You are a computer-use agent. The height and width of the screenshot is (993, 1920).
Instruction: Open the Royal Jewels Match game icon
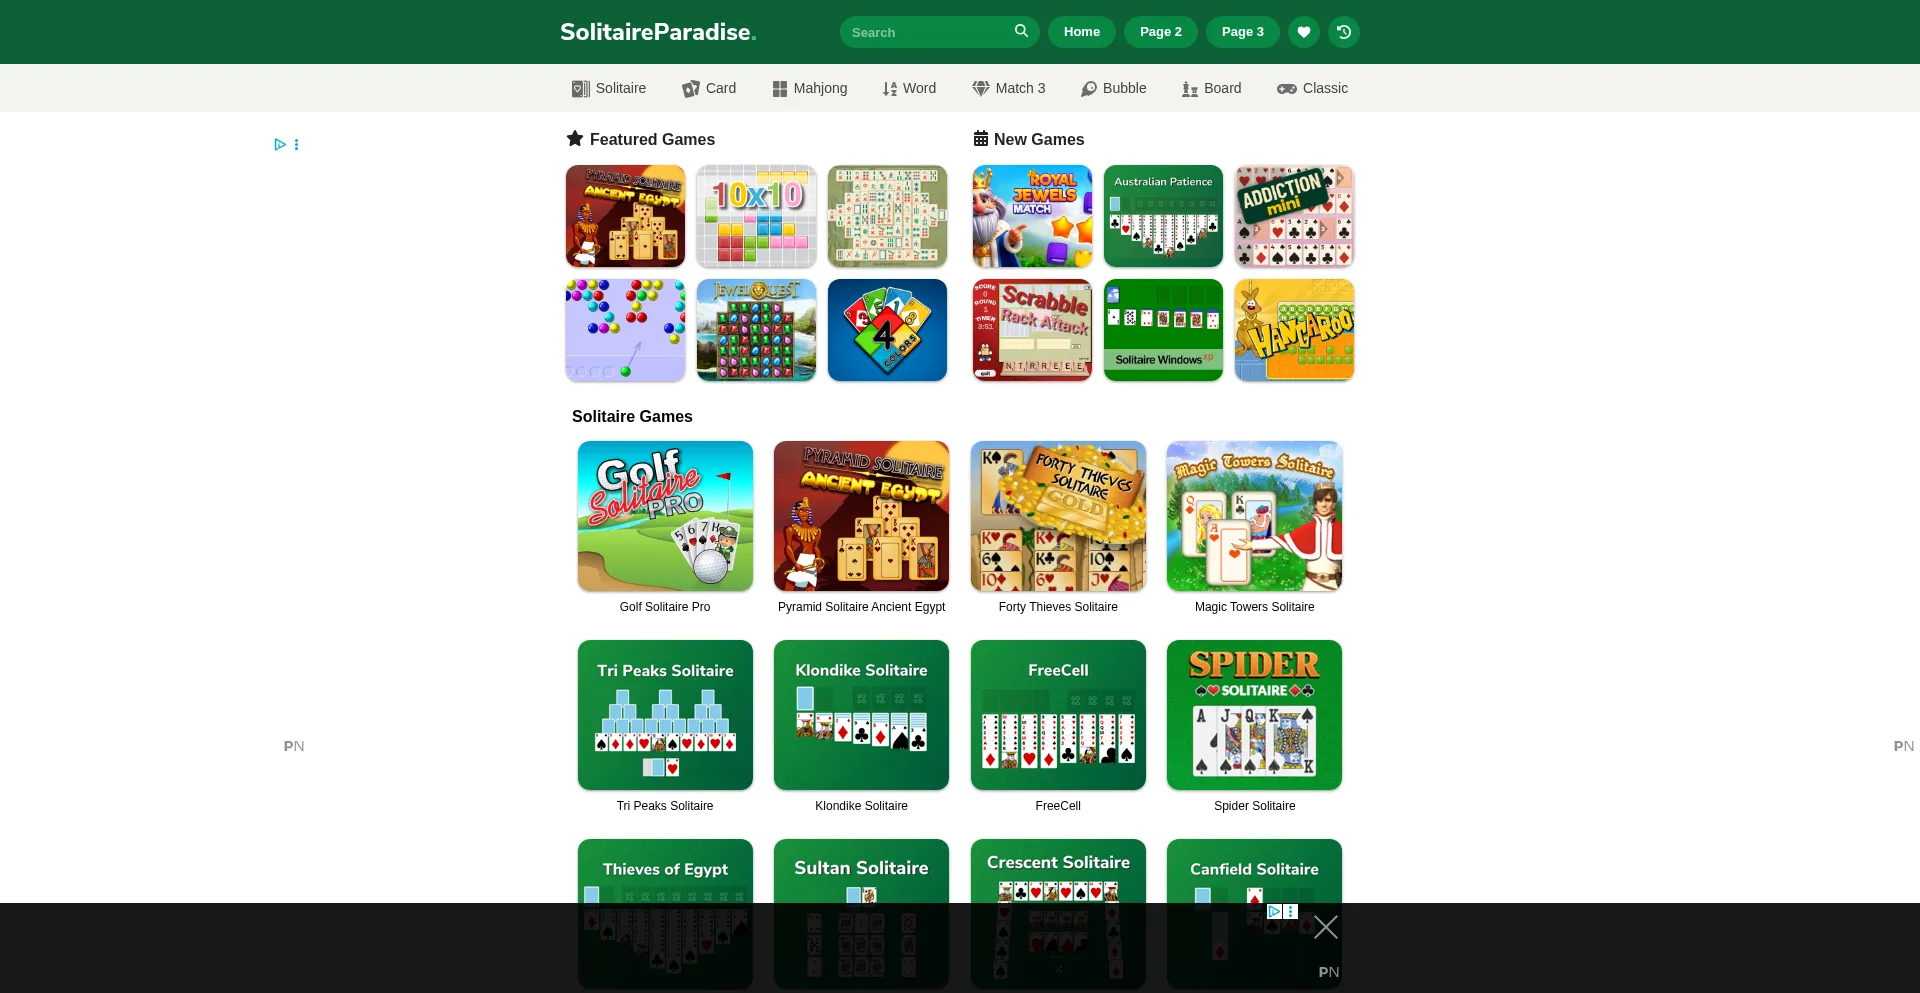coord(1032,216)
